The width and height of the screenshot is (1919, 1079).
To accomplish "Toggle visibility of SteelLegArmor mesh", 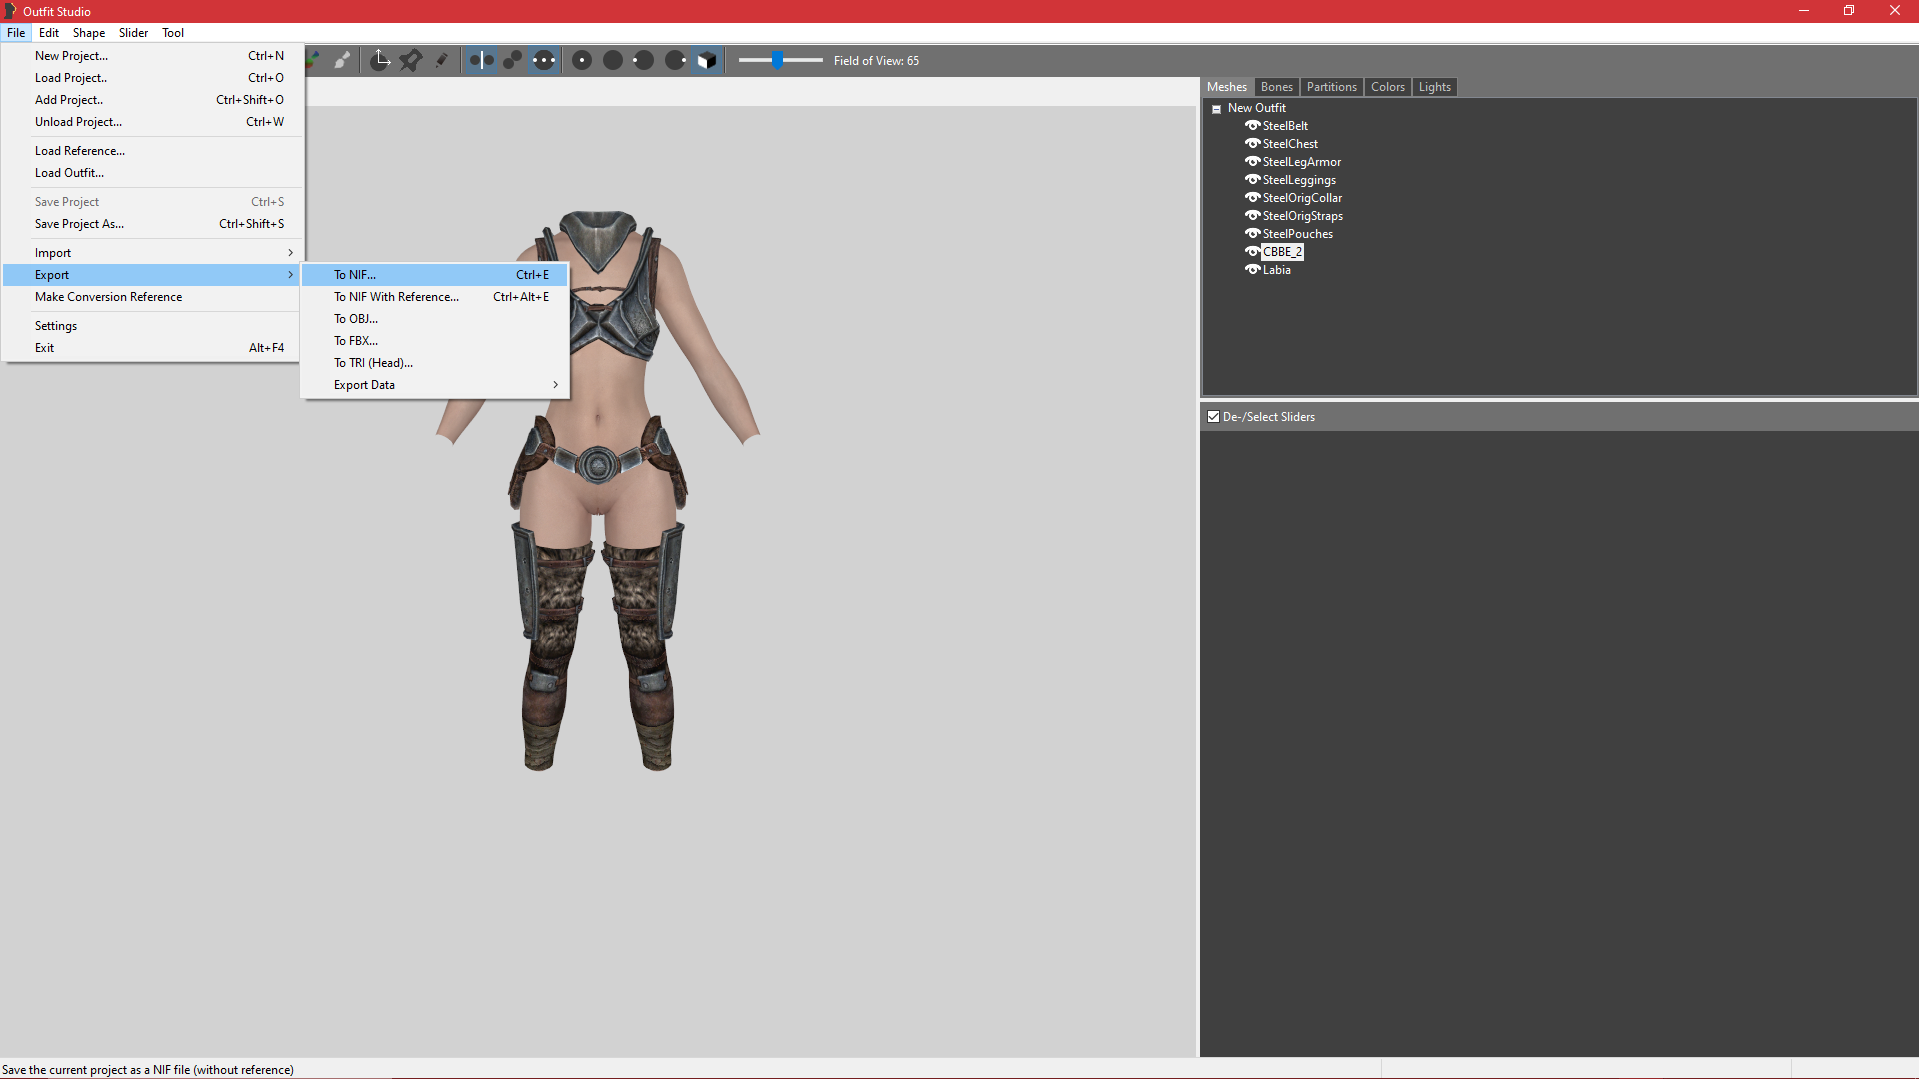I will 1252,162.
